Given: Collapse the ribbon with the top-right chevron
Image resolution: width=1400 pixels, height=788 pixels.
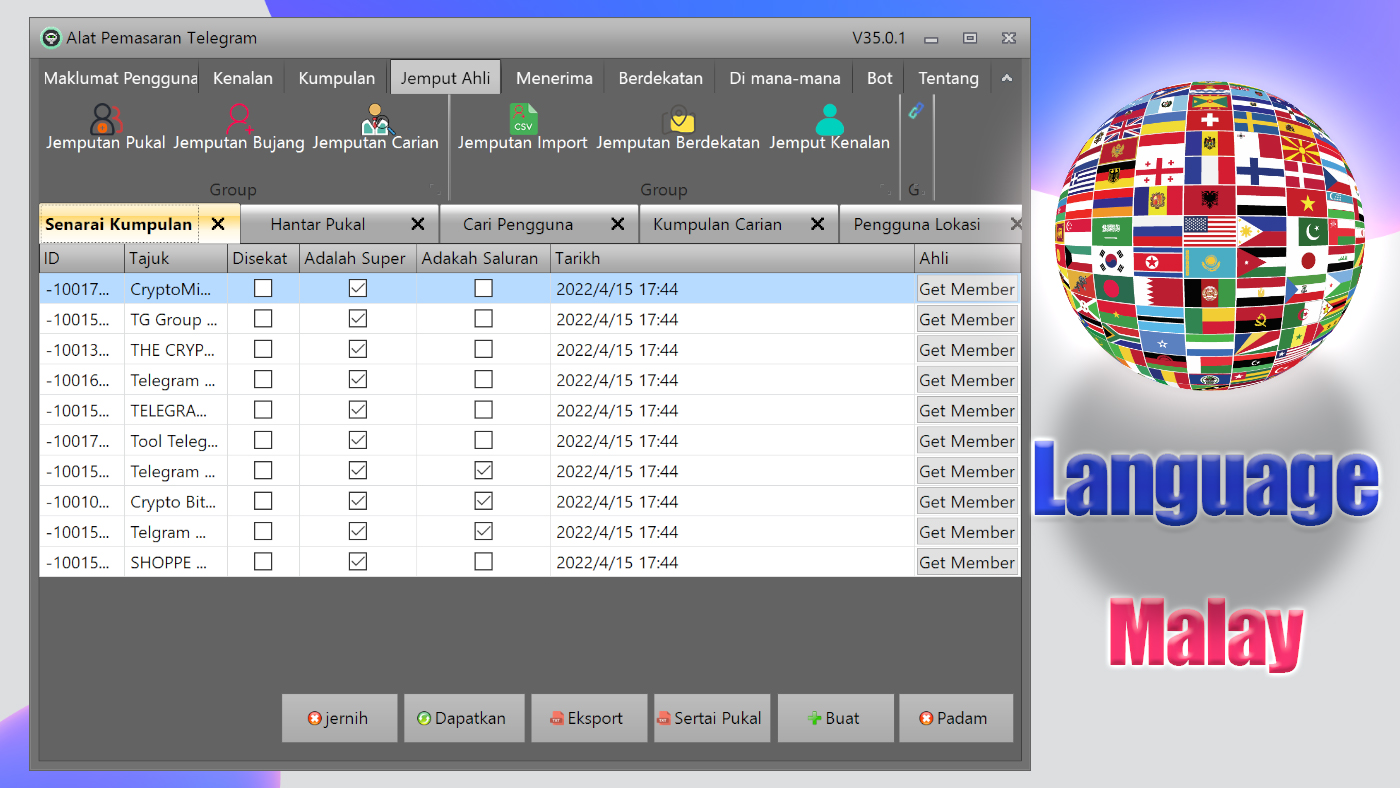Looking at the screenshot, I should (x=1007, y=77).
